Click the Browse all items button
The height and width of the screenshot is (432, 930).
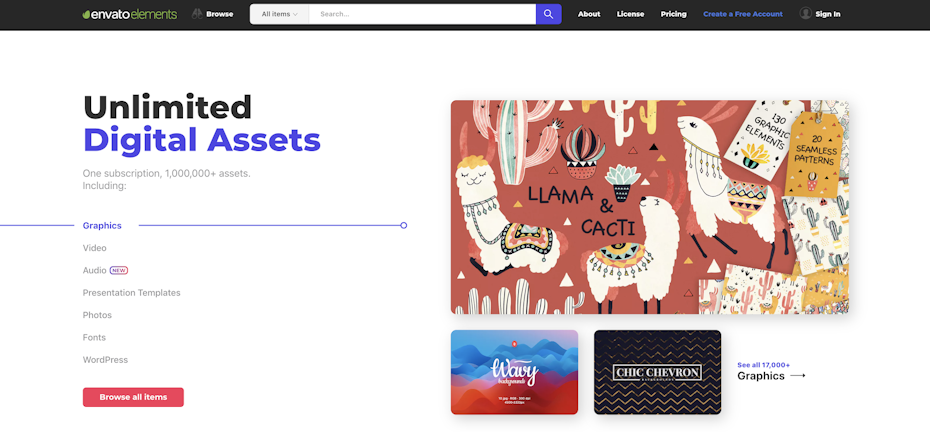click(133, 397)
